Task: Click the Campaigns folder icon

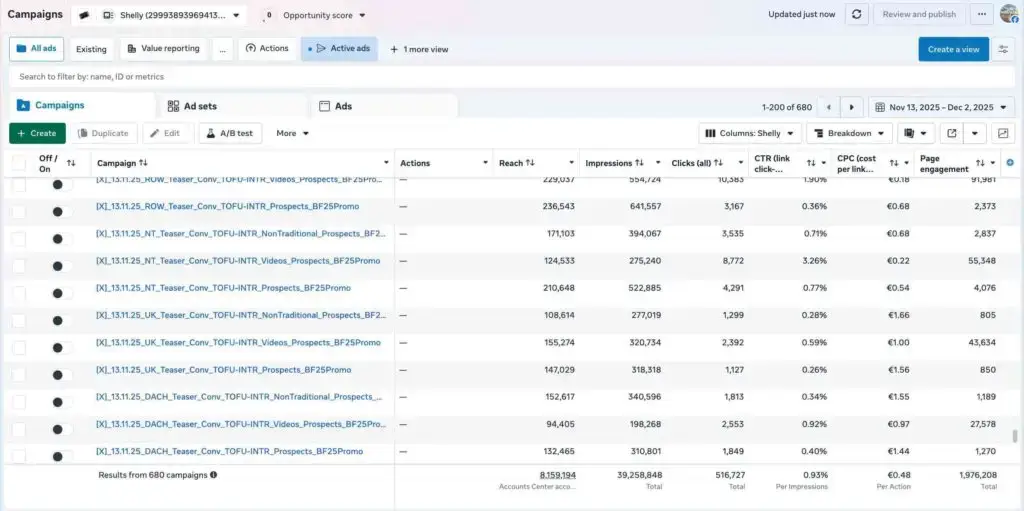Action: pos(23,105)
